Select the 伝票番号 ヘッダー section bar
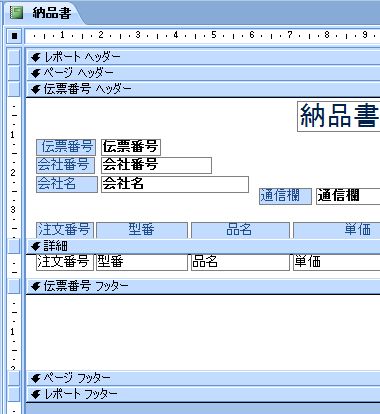 203,89
